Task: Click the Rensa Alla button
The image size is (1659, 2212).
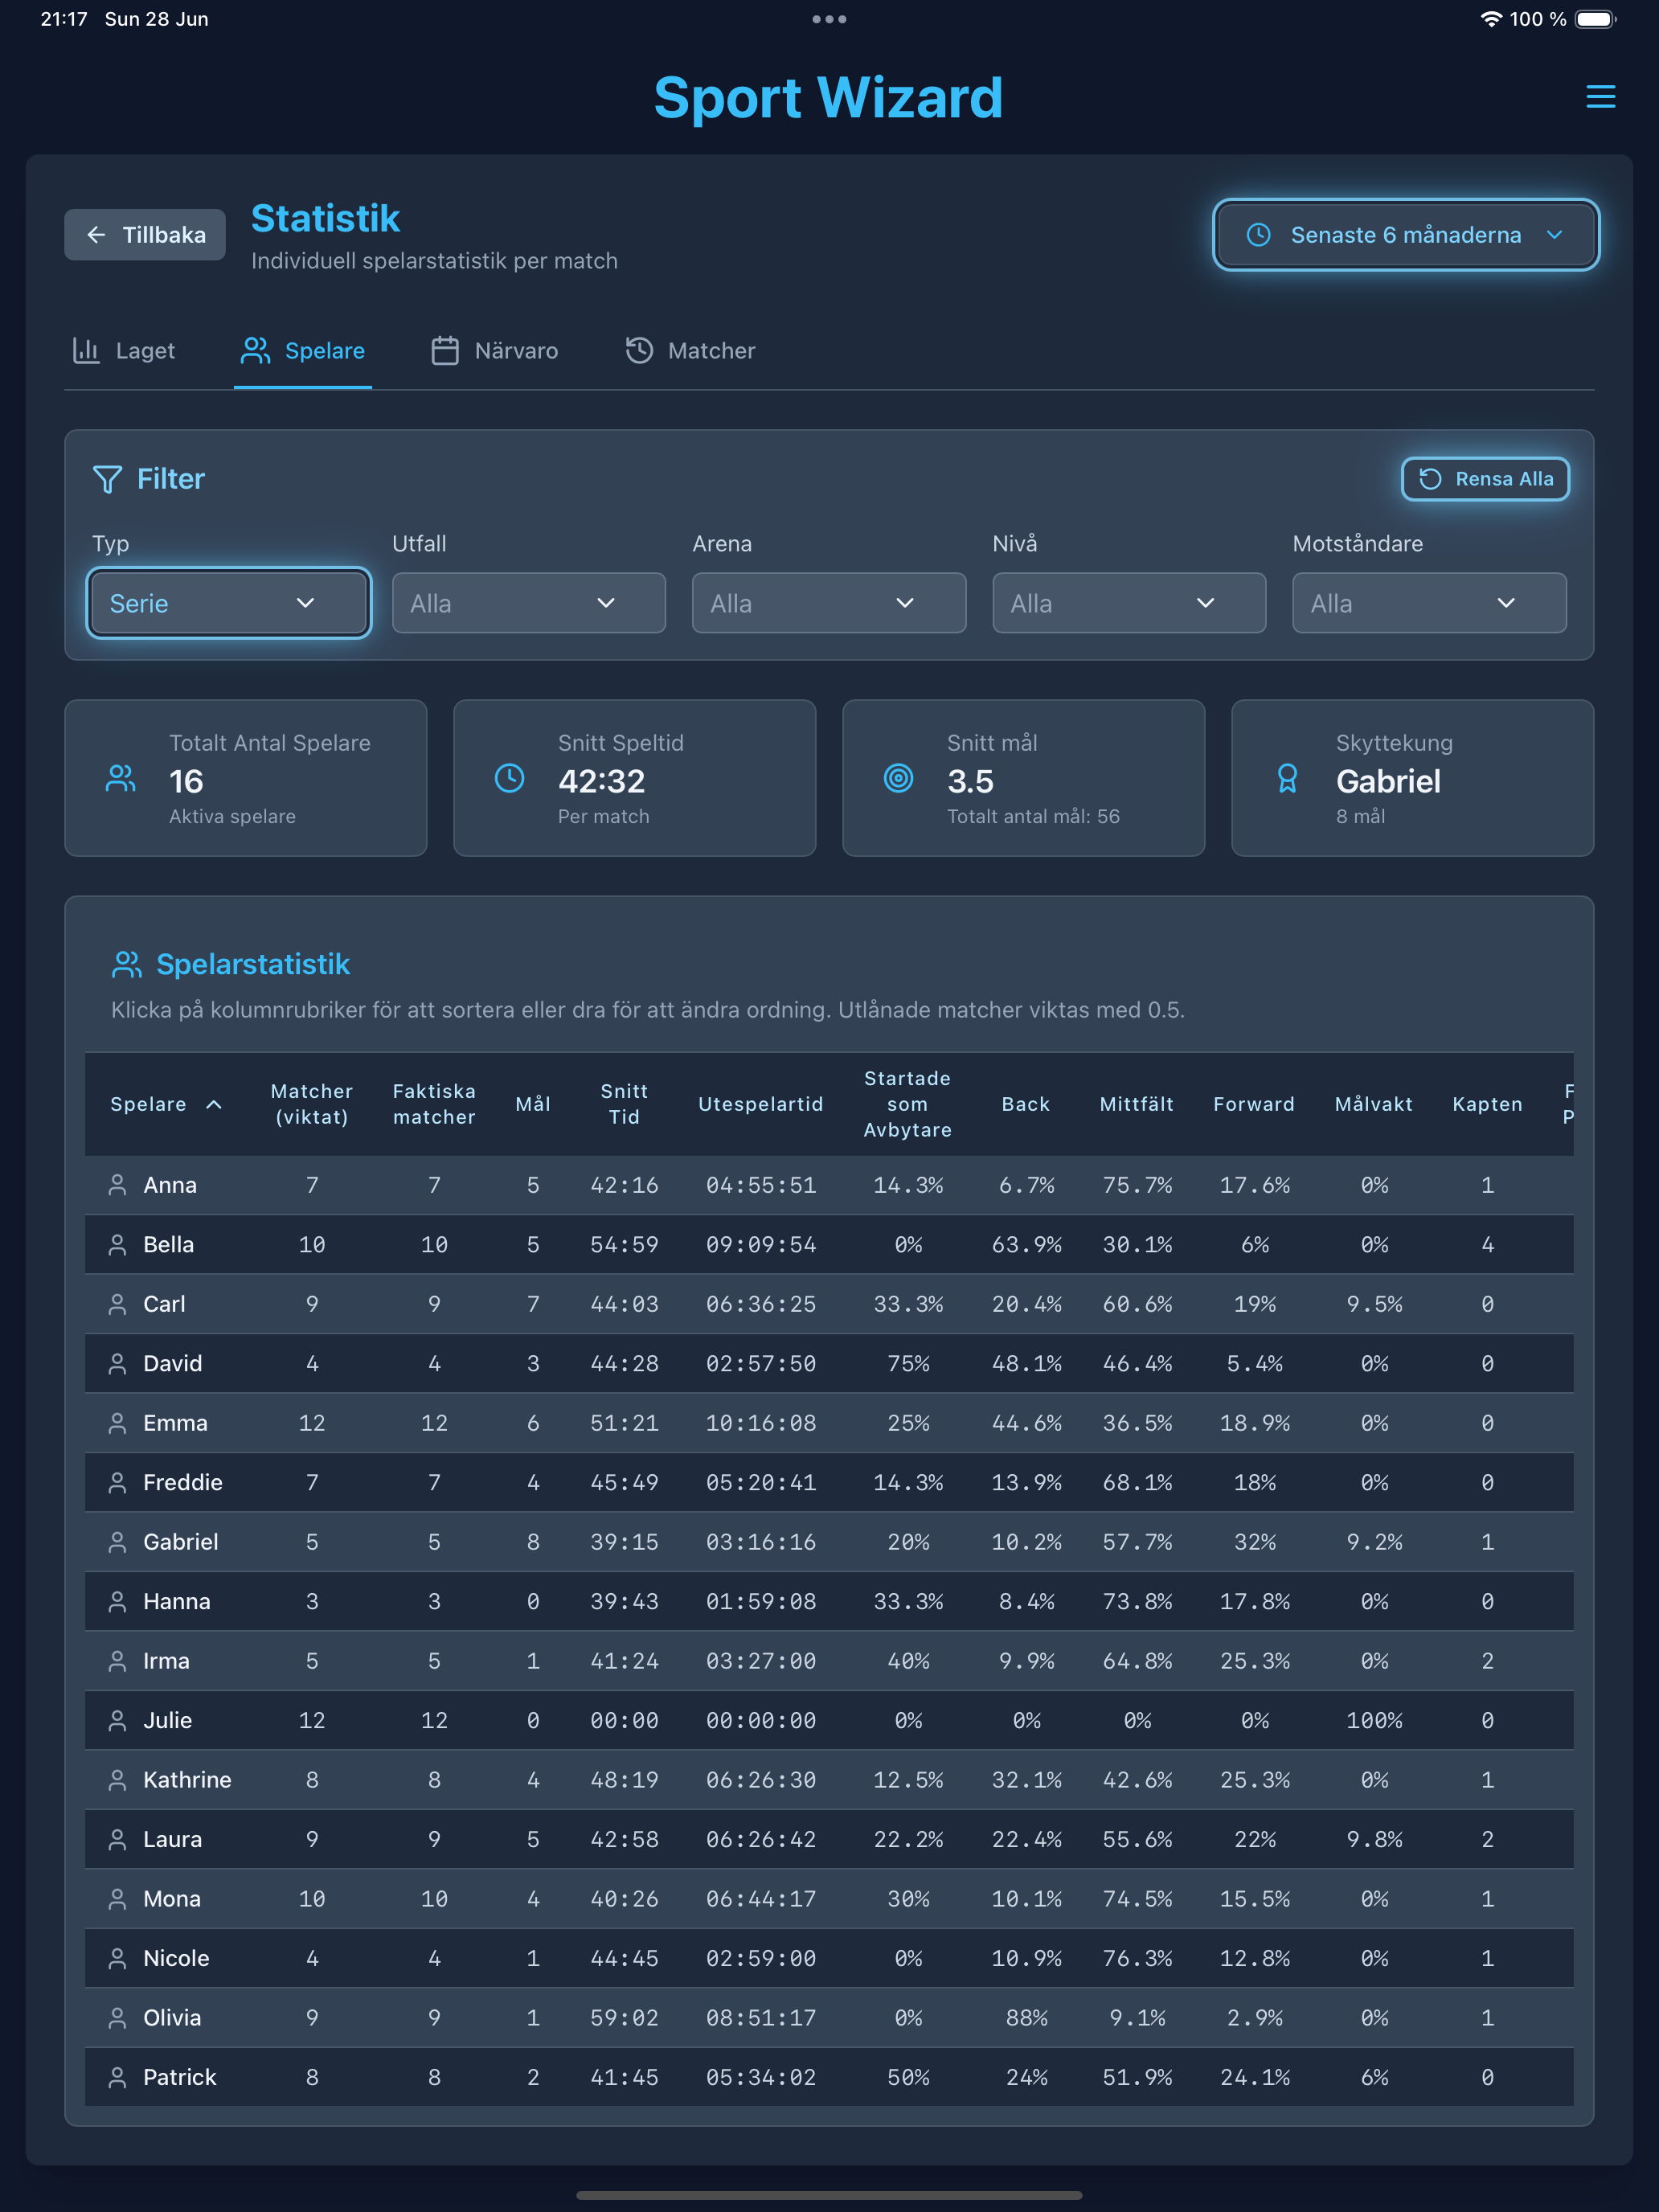Action: pyautogui.click(x=1485, y=479)
